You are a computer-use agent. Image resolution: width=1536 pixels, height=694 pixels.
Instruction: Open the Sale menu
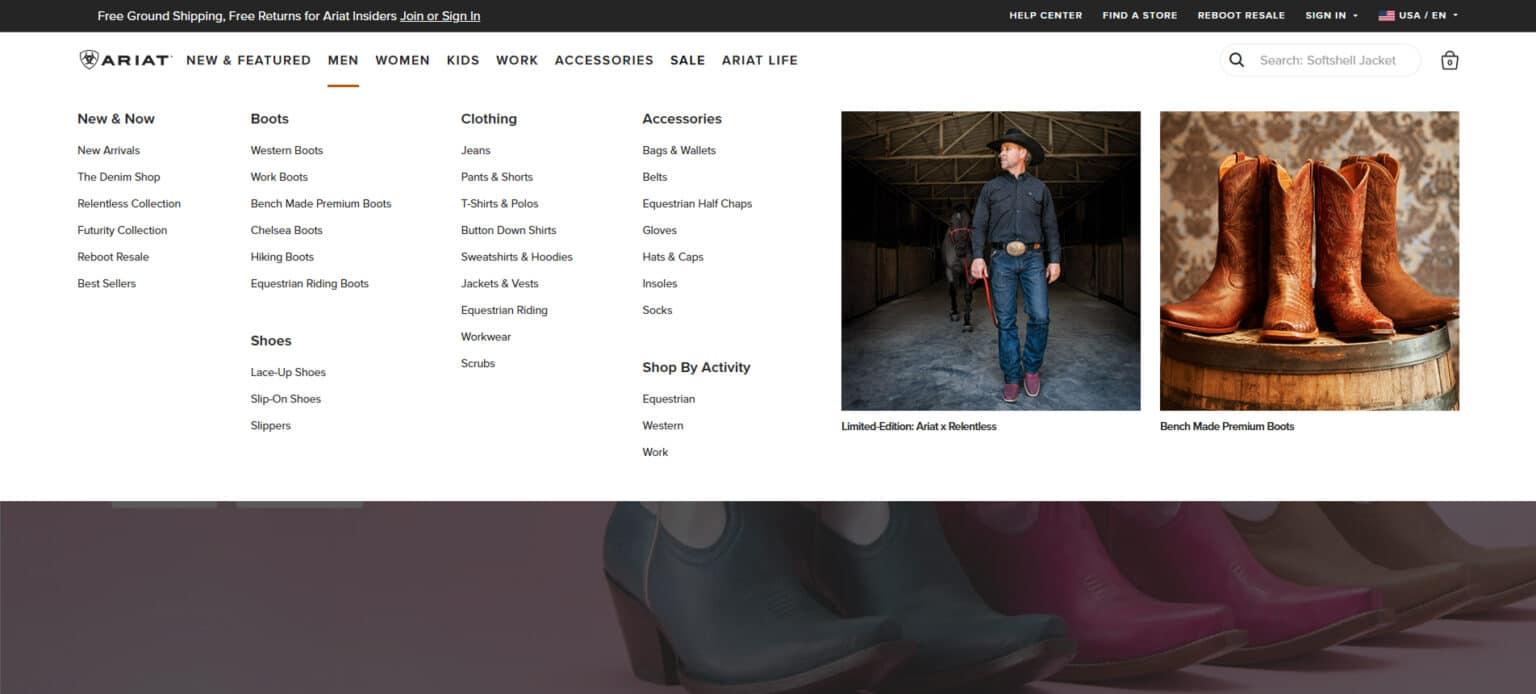coord(687,60)
